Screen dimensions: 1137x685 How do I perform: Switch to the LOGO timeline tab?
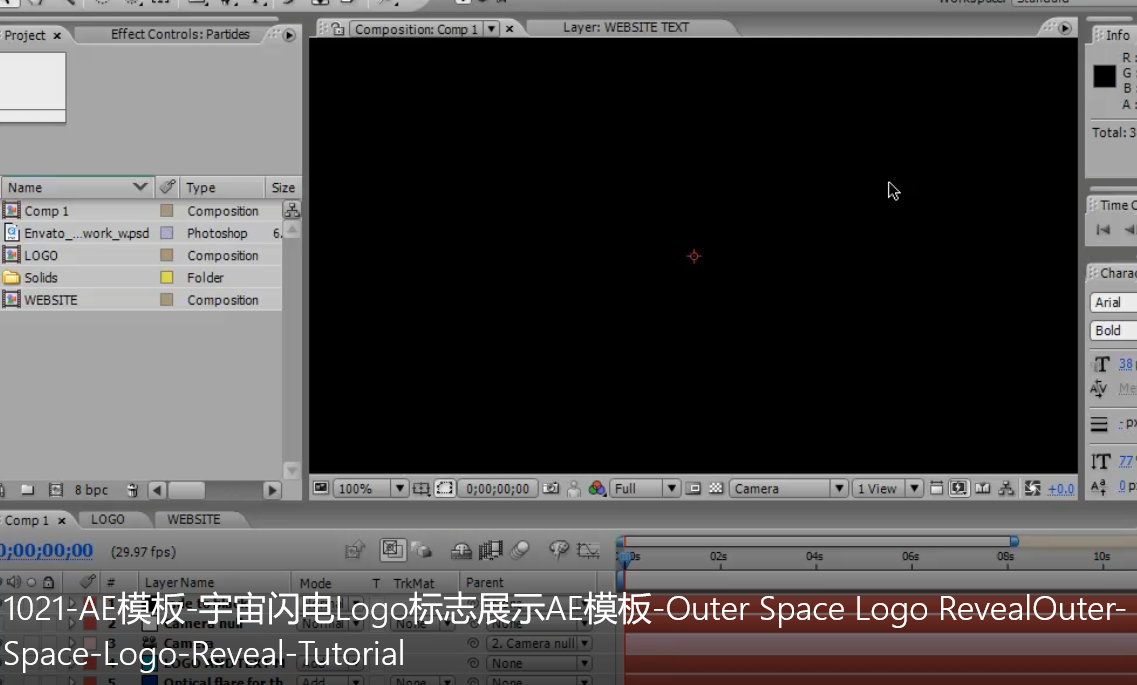coord(108,520)
